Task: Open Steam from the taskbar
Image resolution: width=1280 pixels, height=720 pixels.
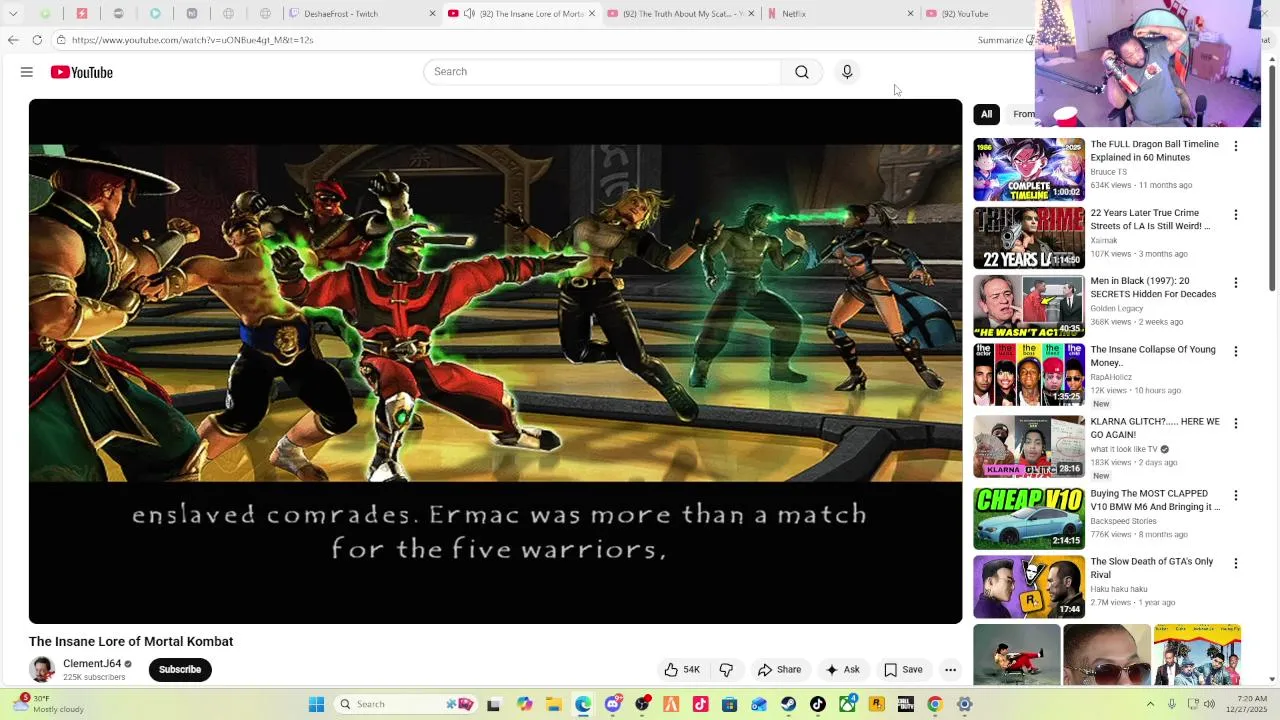Action: tap(788, 704)
